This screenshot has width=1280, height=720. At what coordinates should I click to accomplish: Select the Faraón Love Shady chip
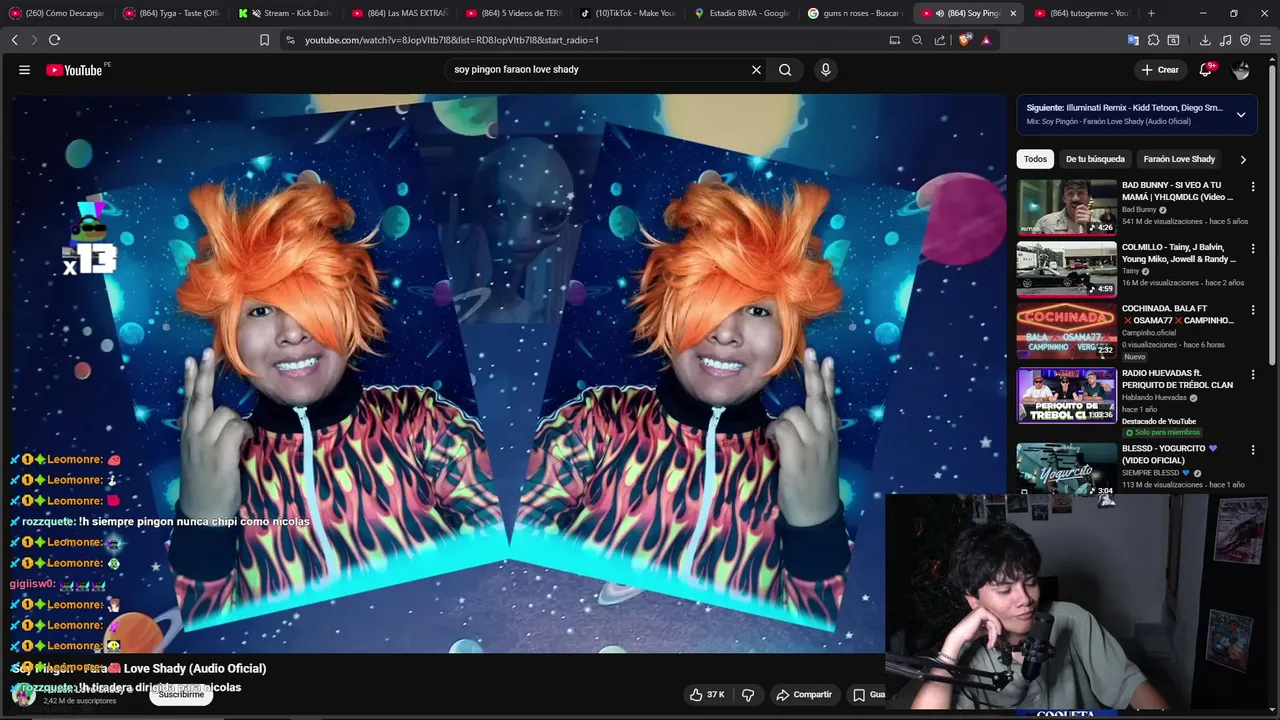tap(1179, 159)
